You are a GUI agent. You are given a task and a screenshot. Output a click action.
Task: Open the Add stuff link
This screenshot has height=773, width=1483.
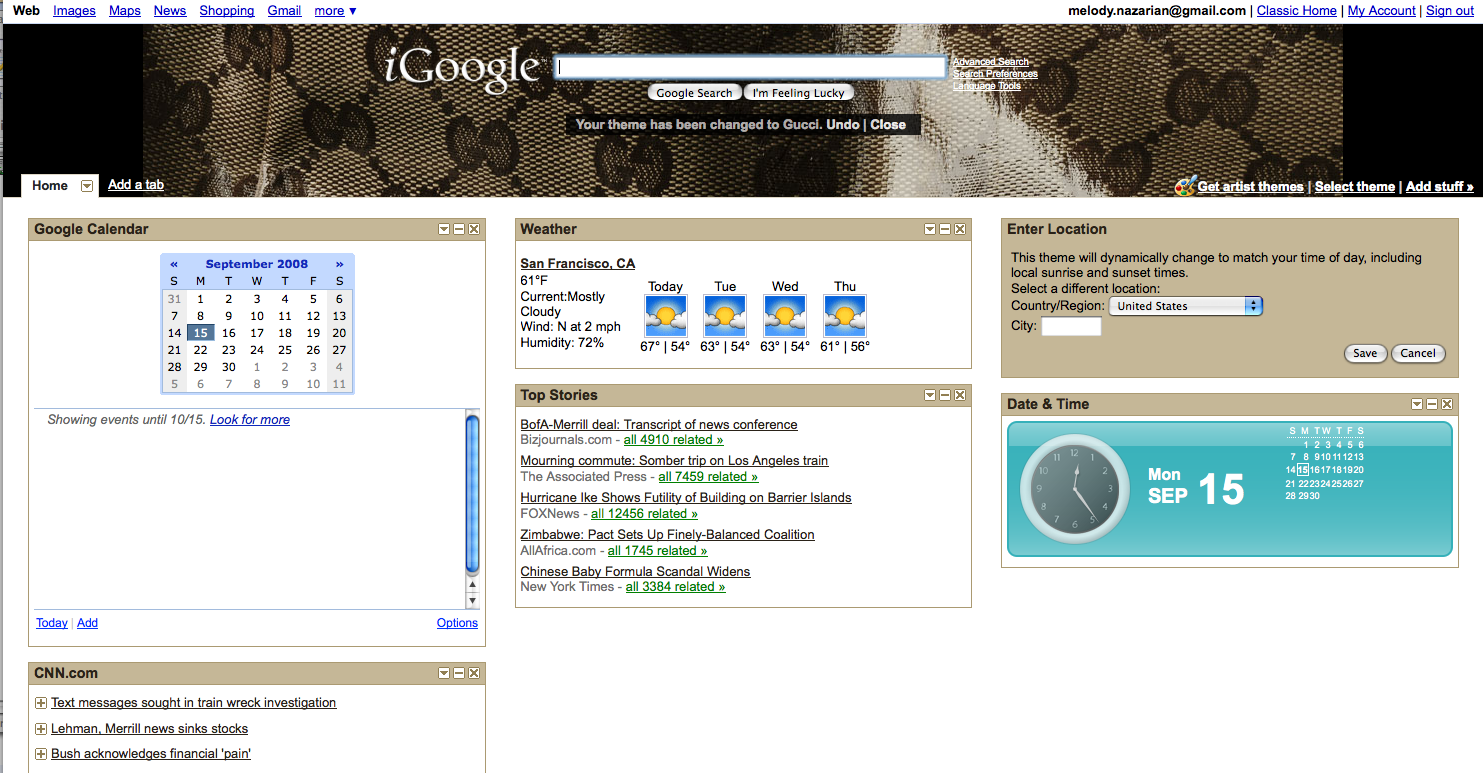(1440, 187)
